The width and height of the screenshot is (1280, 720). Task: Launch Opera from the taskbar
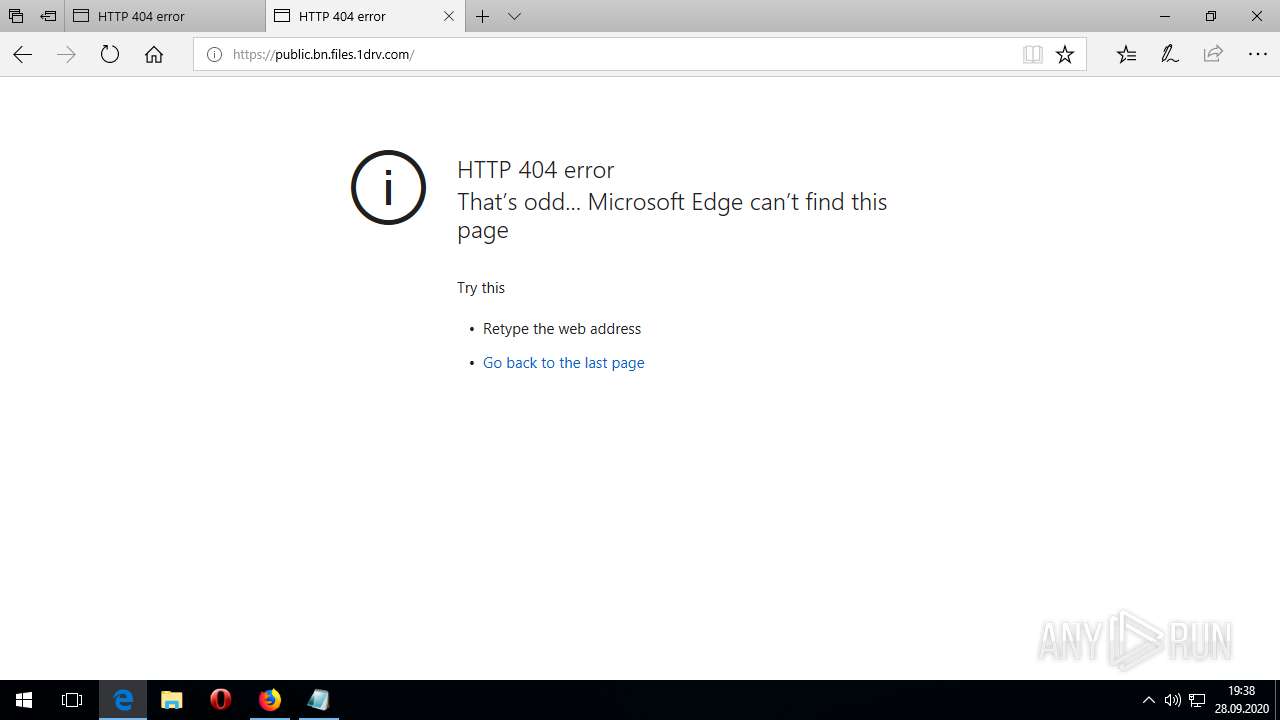[x=221, y=700]
